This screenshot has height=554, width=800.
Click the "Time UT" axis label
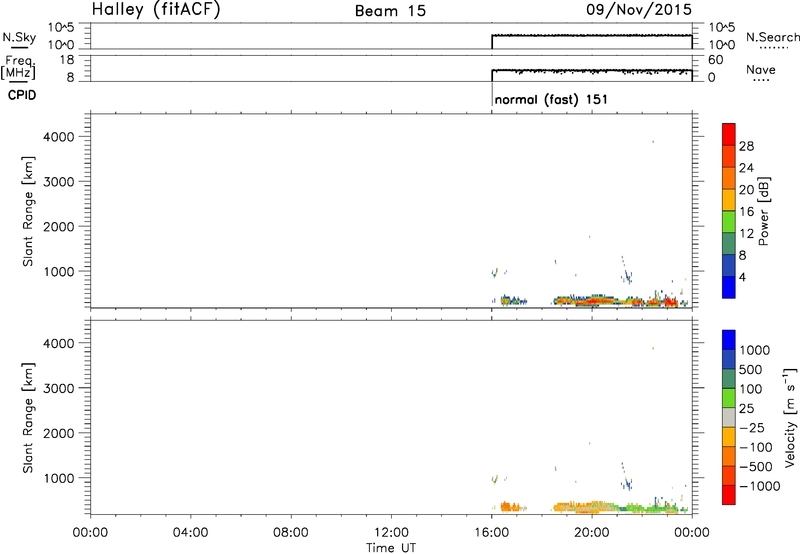pyautogui.click(x=391, y=548)
